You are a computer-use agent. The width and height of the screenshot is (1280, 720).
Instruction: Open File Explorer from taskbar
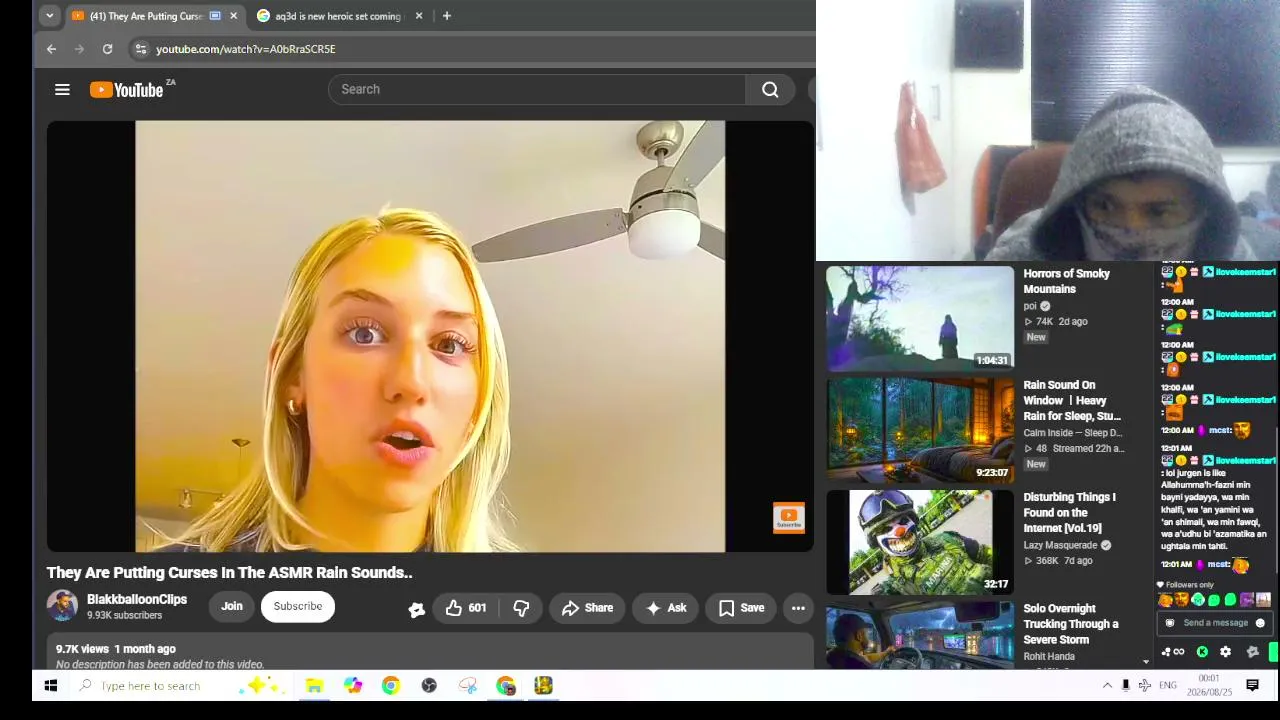(x=314, y=686)
